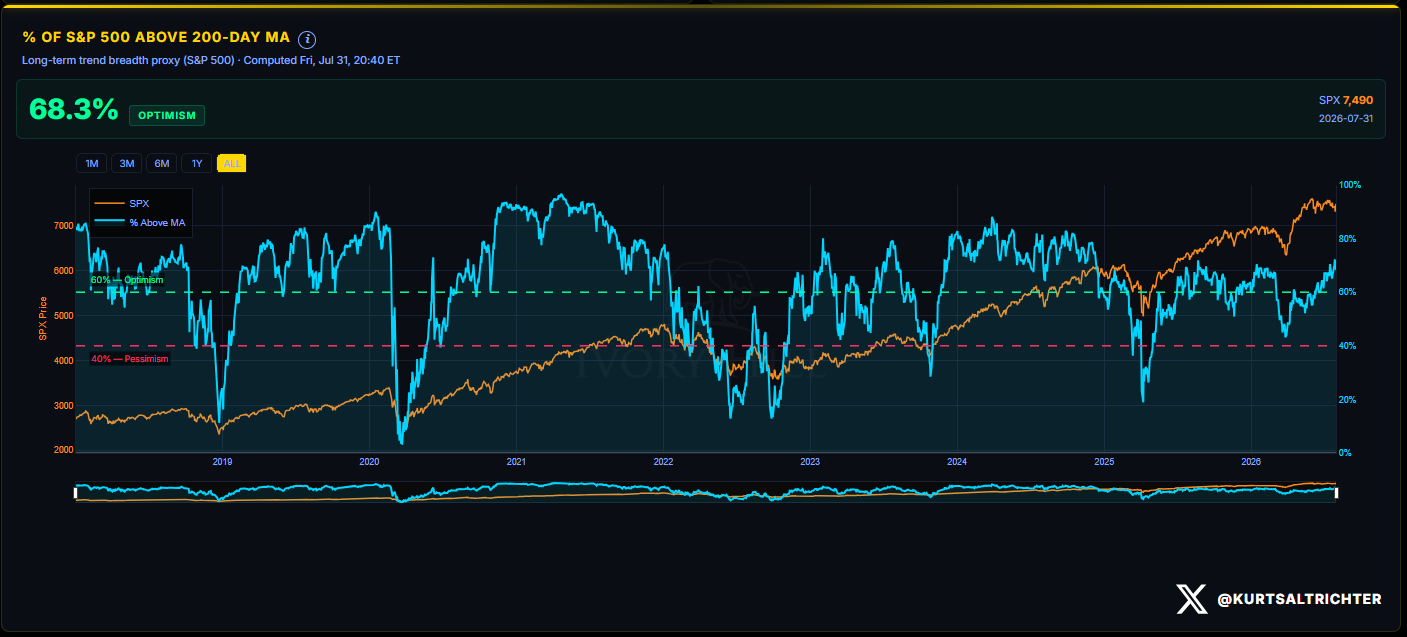Screen dimensions: 1407x637
Task: Click the SPX 7,490 price label
Action: 1346,100
